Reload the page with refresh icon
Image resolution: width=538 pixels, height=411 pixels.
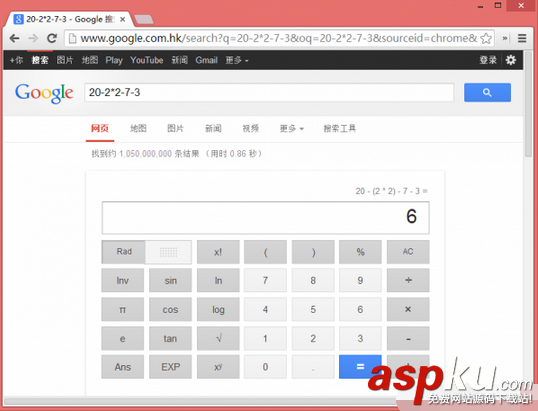coord(52,38)
